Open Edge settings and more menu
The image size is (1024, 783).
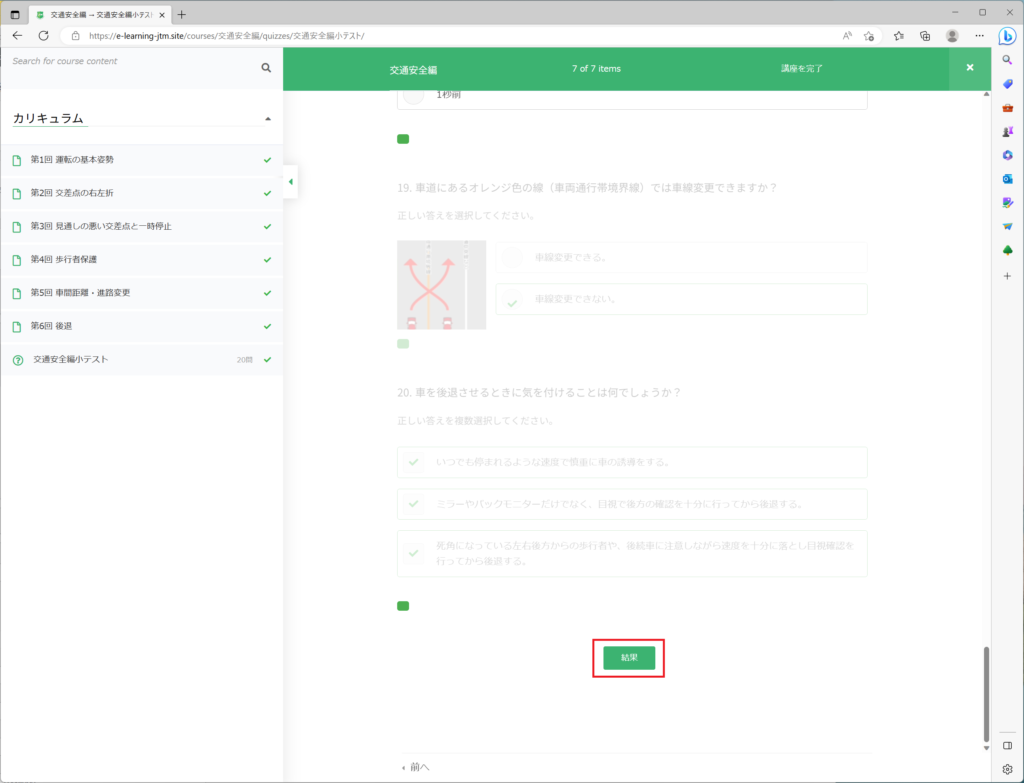tap(978, 35)
